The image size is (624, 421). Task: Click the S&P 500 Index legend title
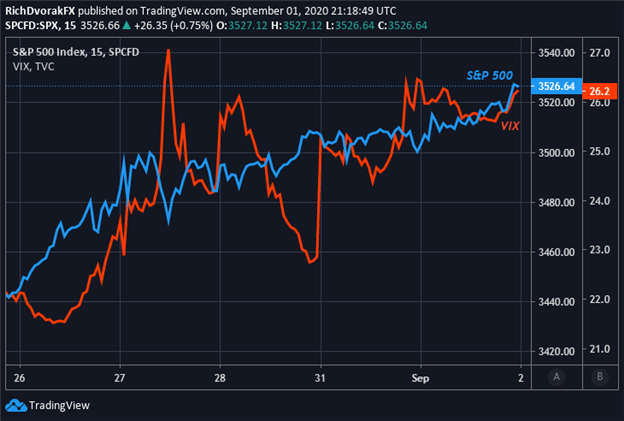(x=76, y=52)
